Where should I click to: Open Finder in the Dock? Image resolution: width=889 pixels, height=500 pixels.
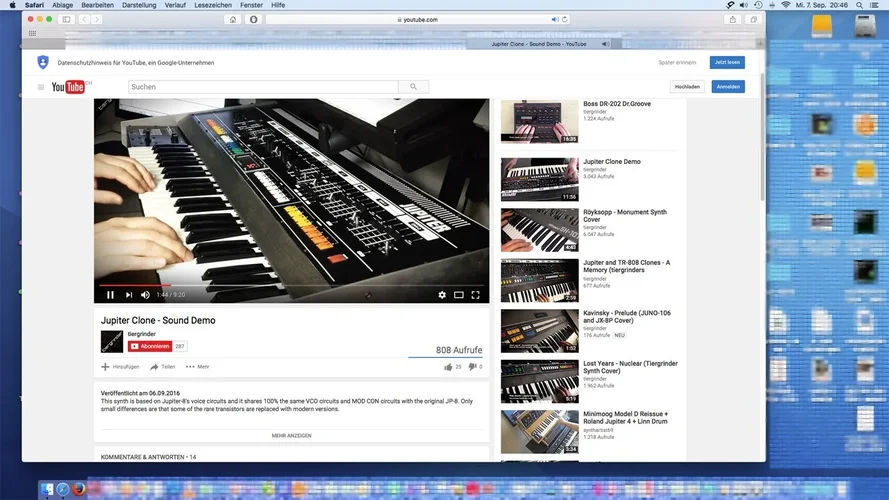point(46,489)
